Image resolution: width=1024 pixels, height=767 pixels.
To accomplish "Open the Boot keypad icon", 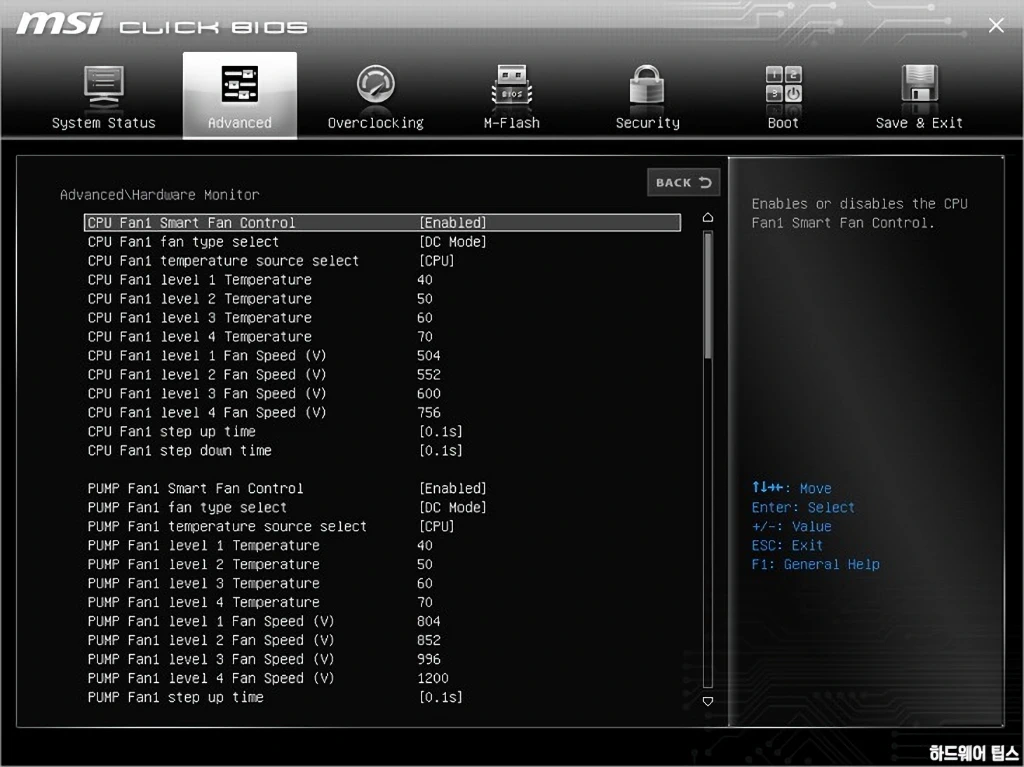I will [783, 84].
